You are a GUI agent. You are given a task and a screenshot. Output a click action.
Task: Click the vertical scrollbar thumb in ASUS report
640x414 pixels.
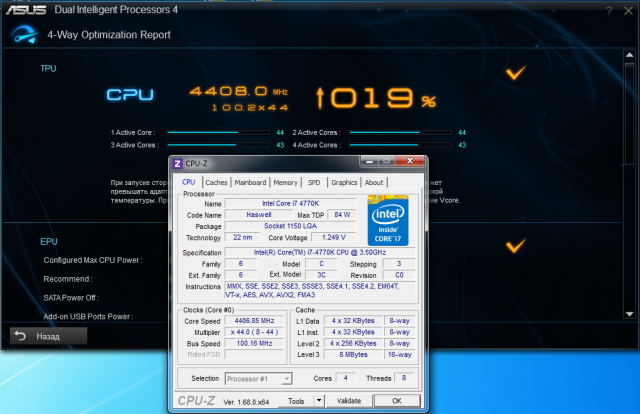click(x=629, y=114)
